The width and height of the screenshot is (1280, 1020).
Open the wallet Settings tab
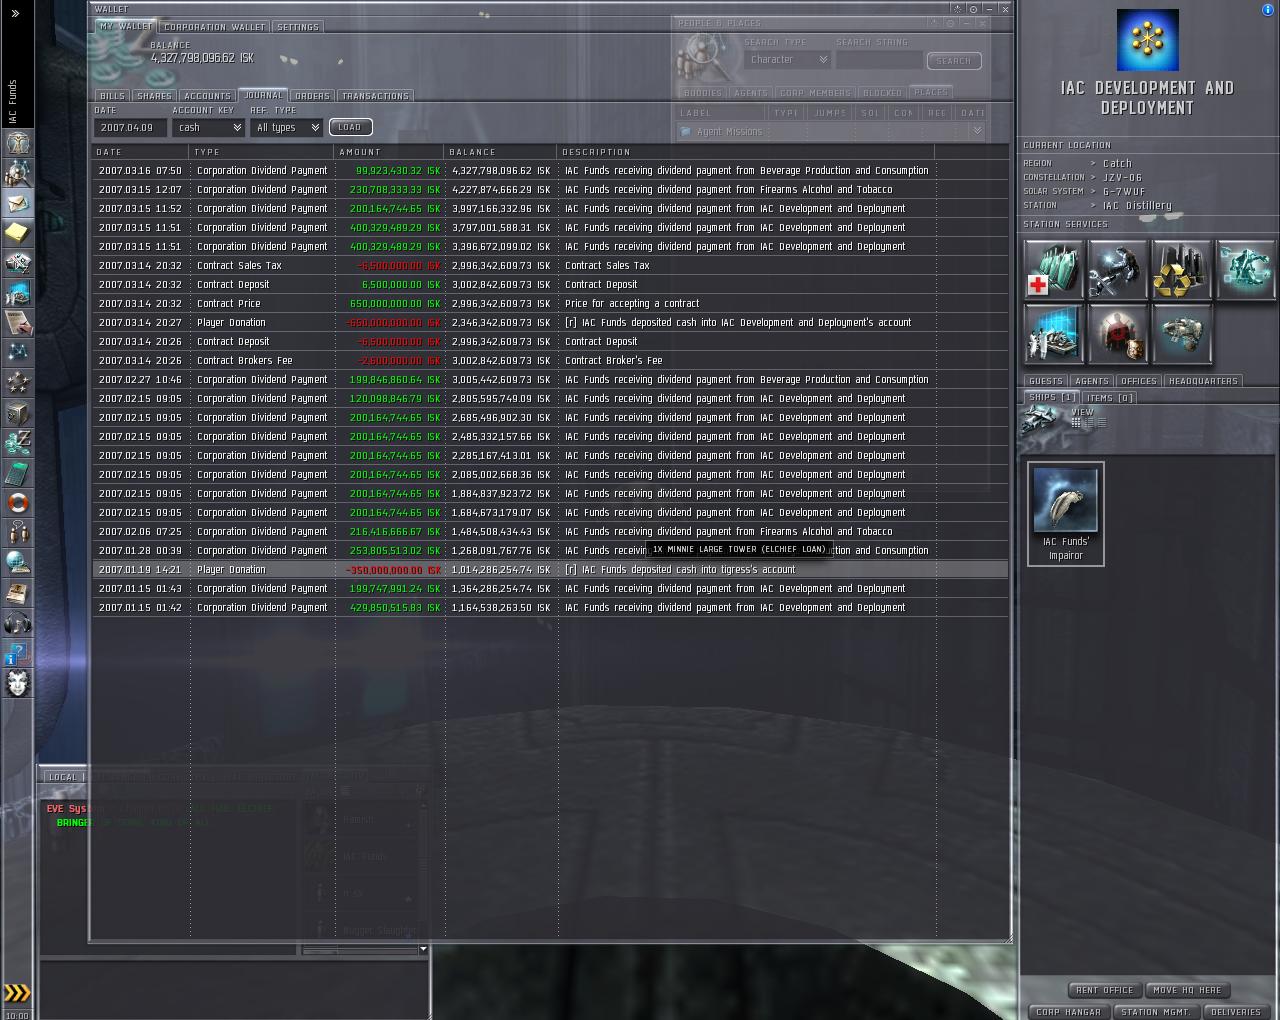(298, 27)
